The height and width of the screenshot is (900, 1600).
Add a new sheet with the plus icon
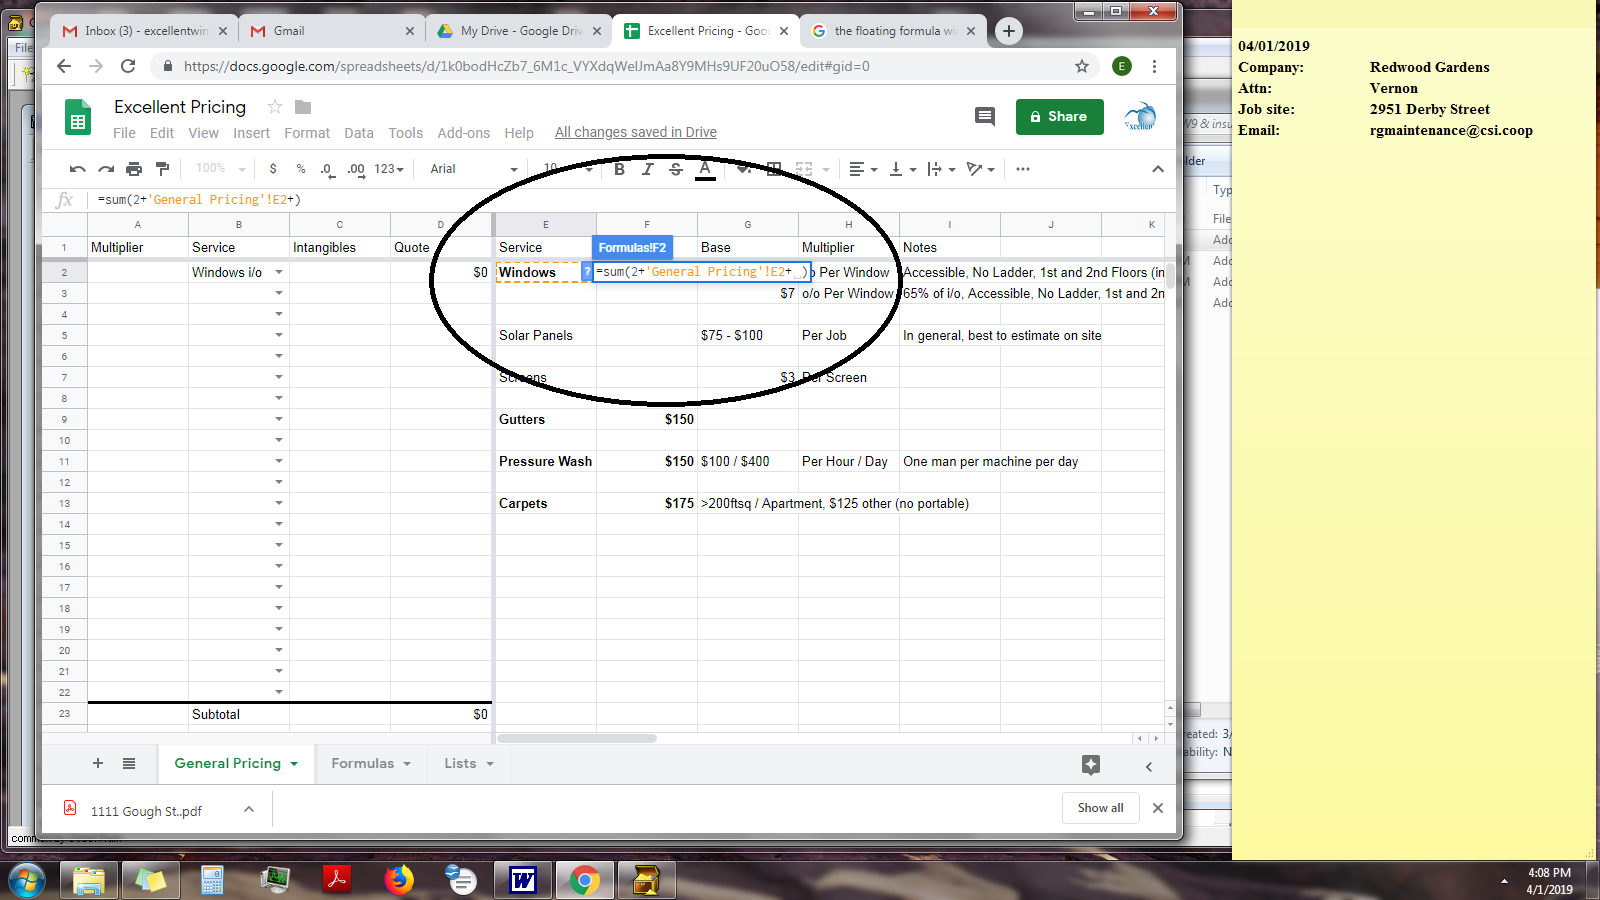point(98,763)
